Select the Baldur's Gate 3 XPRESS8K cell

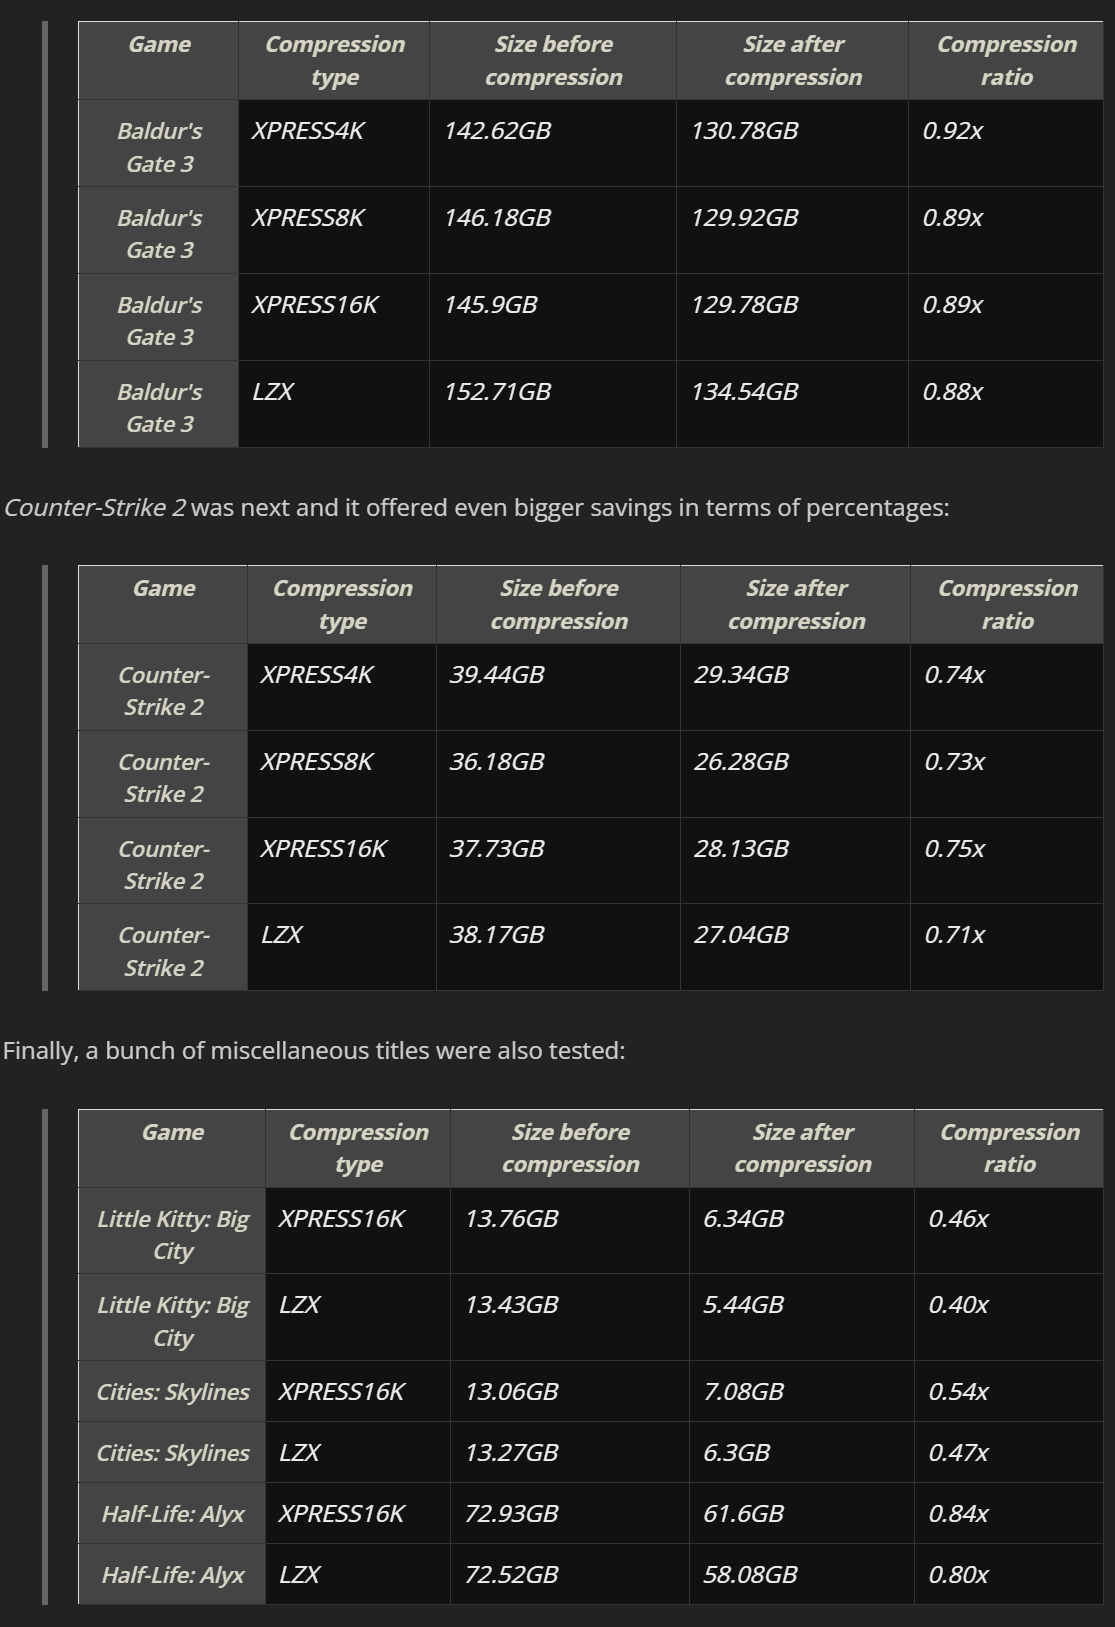(x=308, y=218)
